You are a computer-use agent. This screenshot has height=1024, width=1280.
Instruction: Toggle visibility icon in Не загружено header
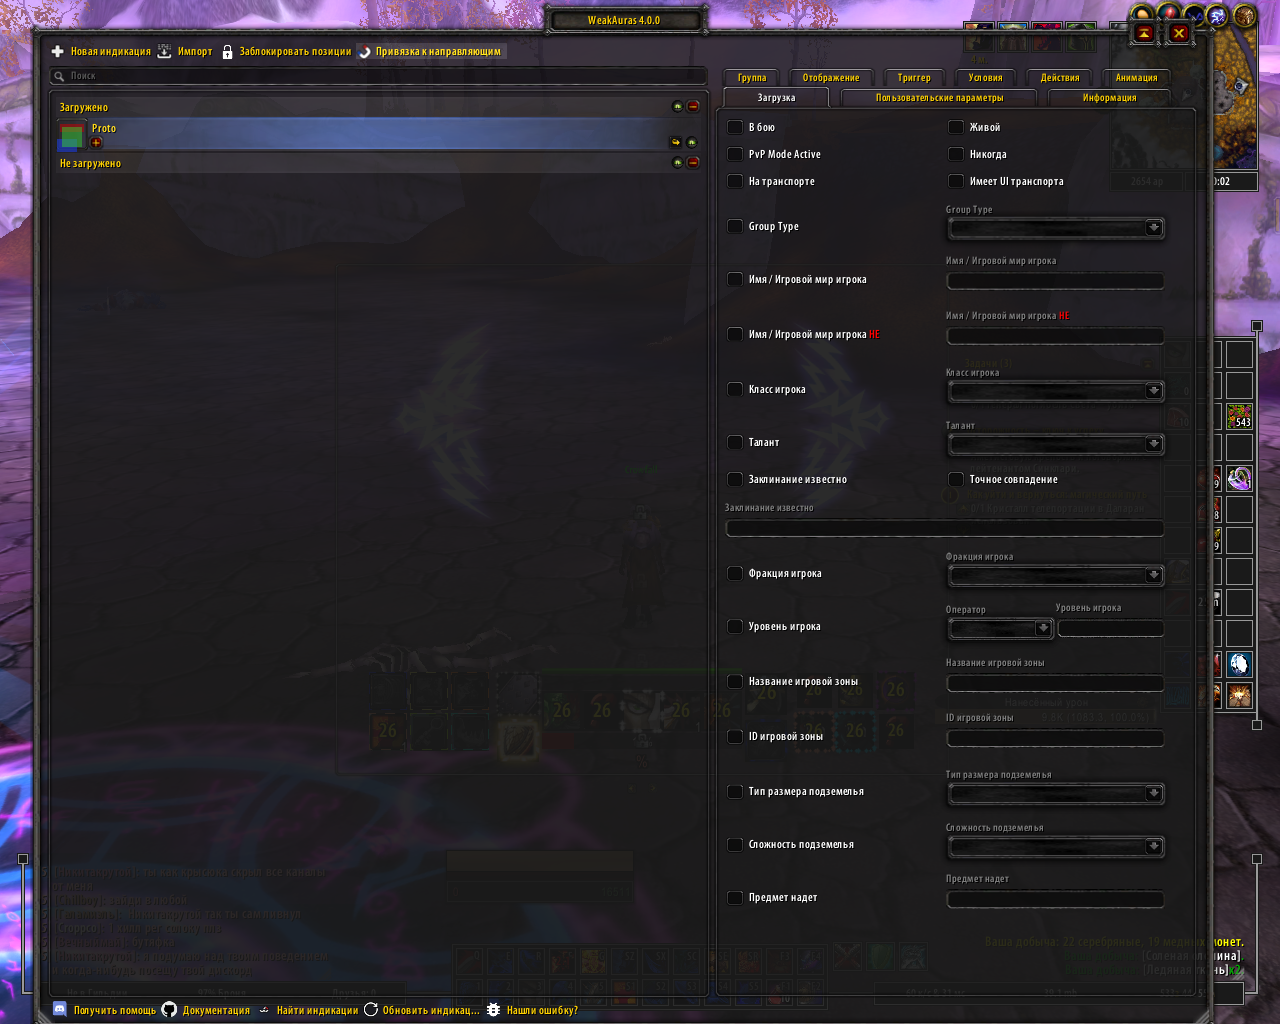(x=678, y=163)
